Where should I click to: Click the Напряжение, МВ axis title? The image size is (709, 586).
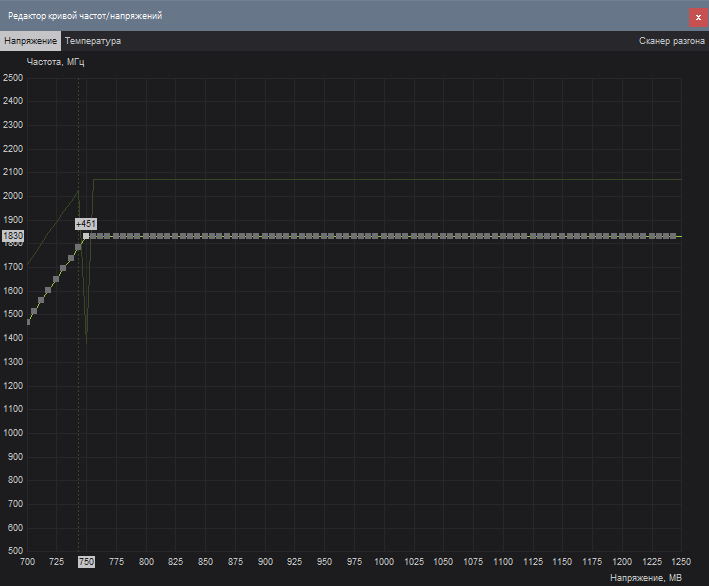[646, 578]
